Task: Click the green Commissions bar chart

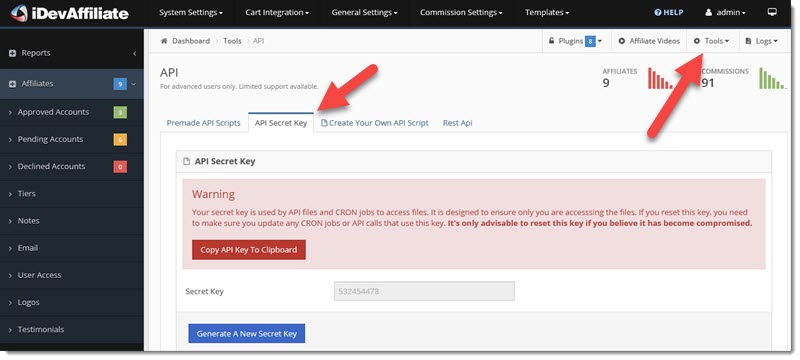Action: pos(772,79)
